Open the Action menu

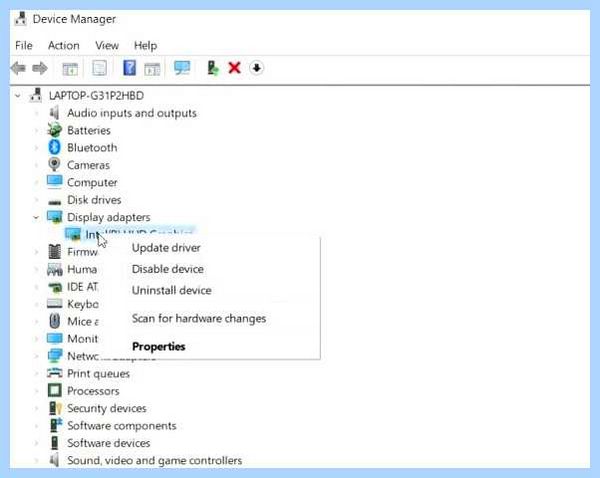pos(64,46)
